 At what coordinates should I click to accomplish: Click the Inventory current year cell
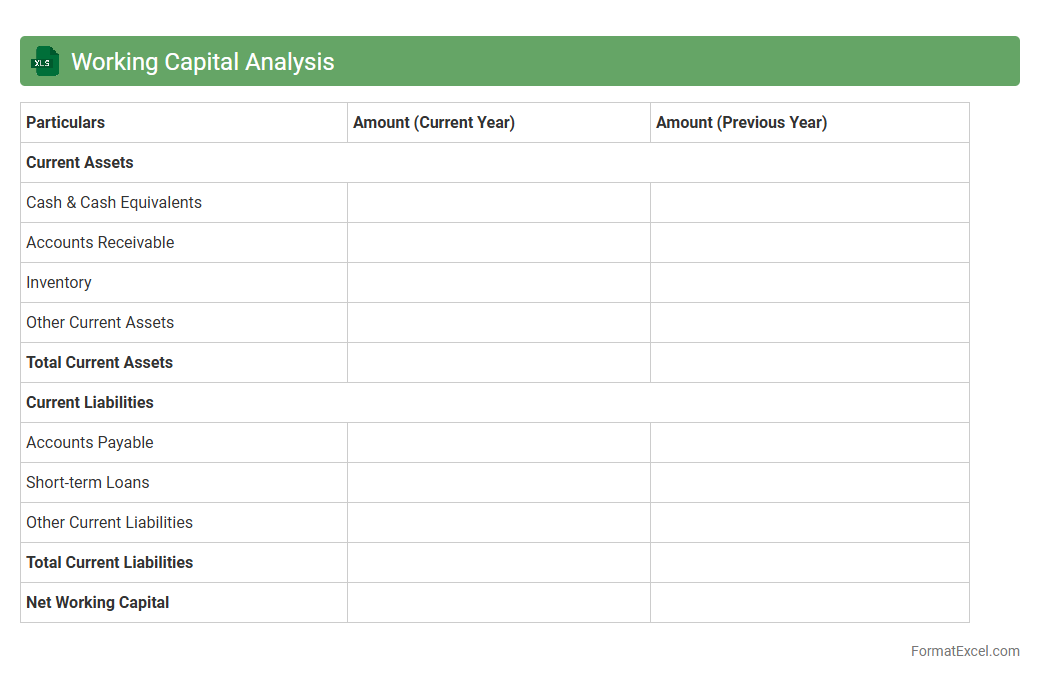(498, 282)
